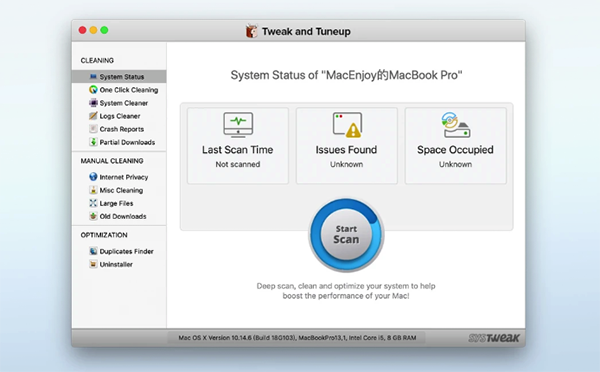This screenshot has width=600, height=372.
Task: Click the System Cleaner icon
Action: pyautogui.click(x=93, y=103)
